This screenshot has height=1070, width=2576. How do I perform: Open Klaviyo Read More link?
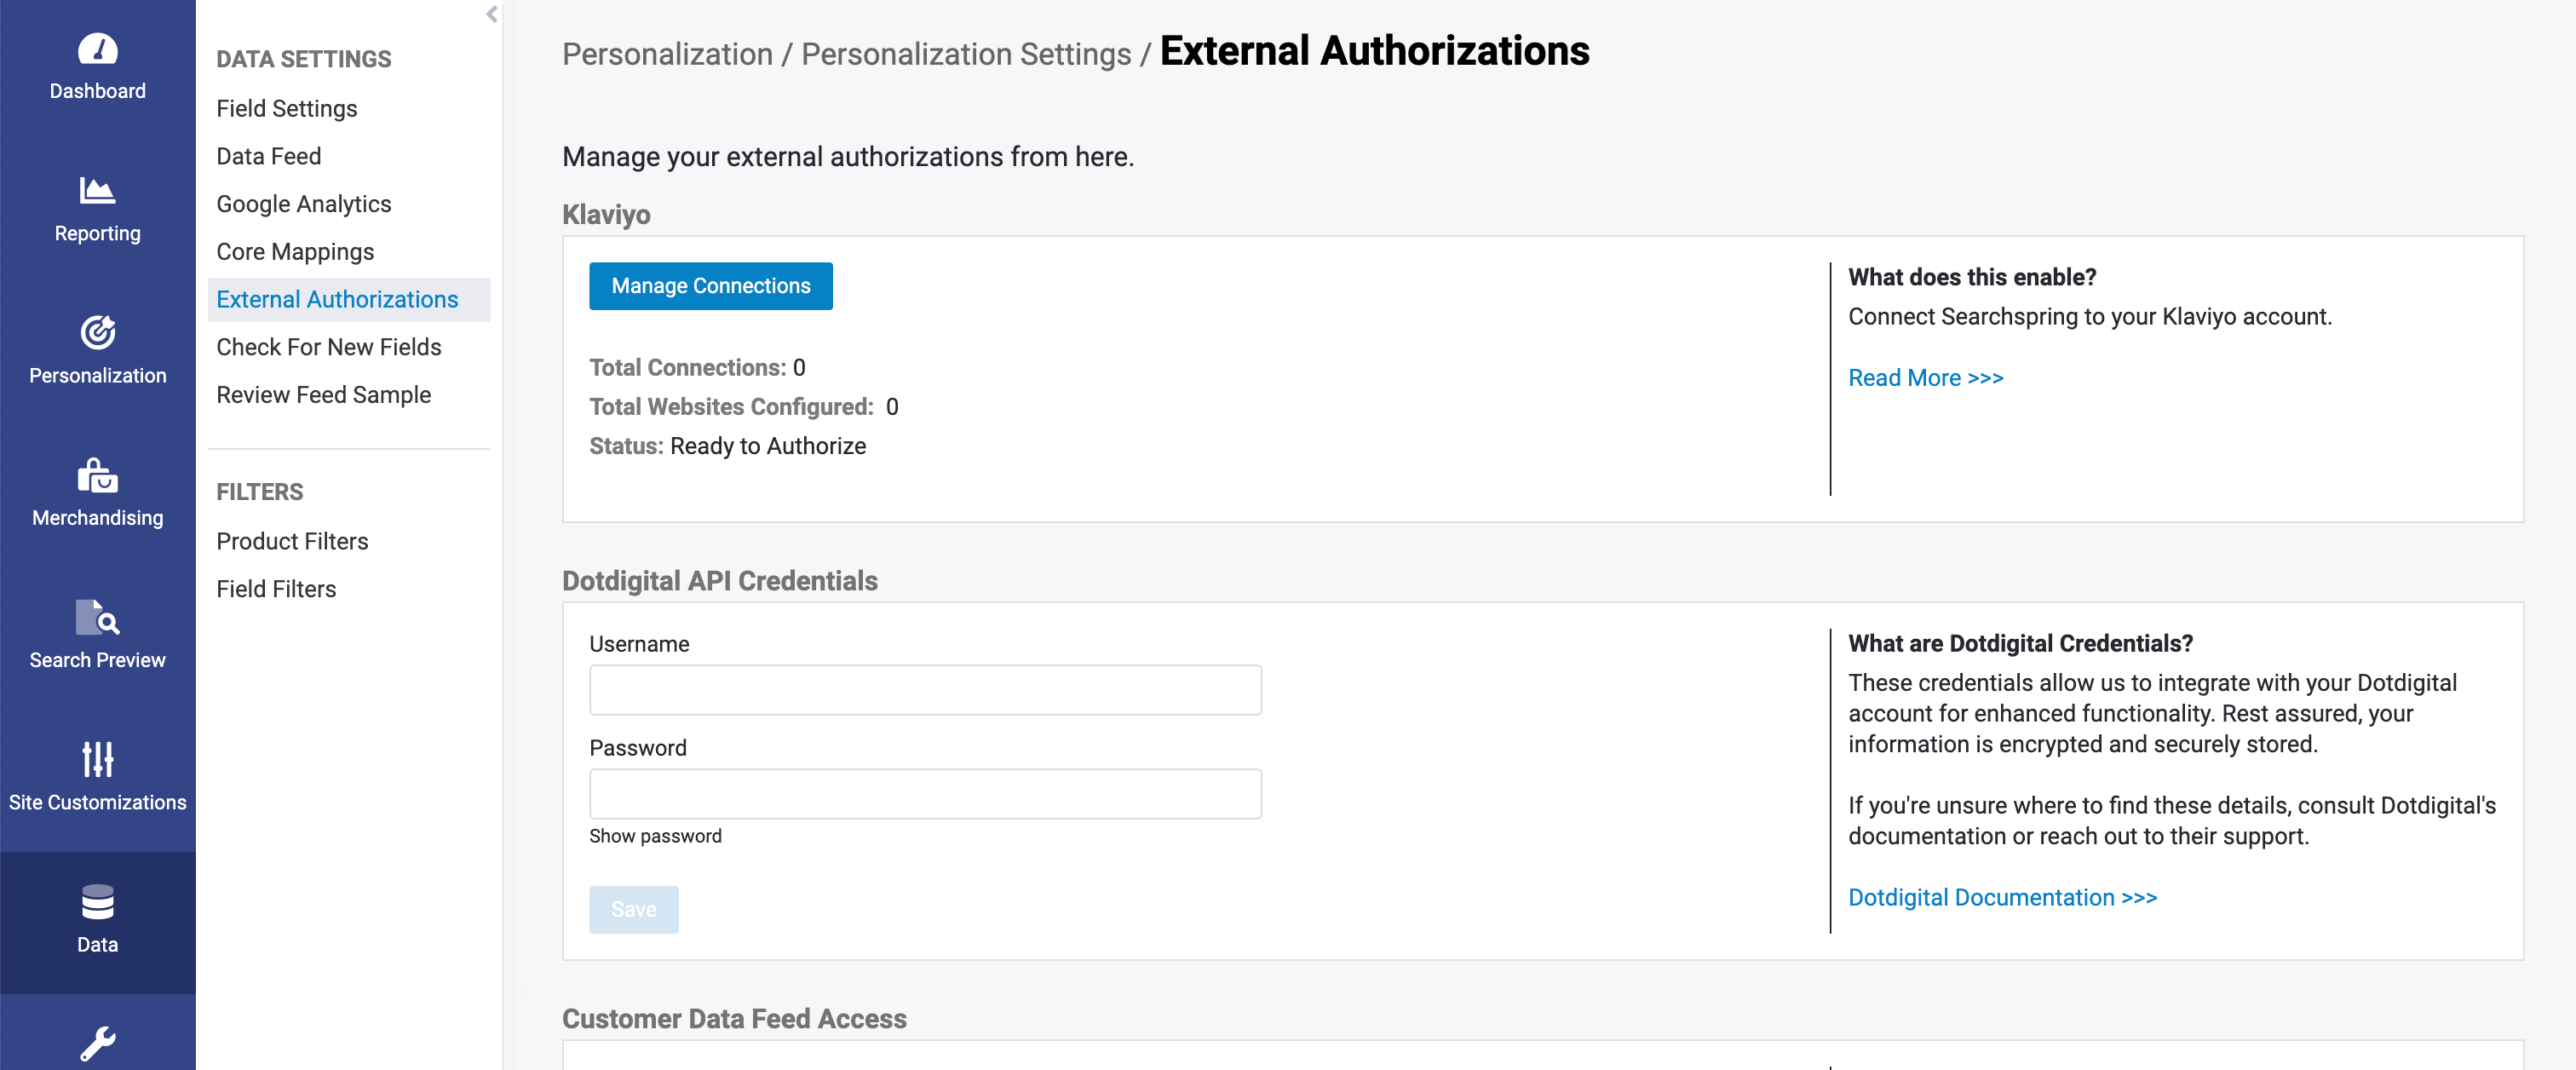(x=1925, y=378)
